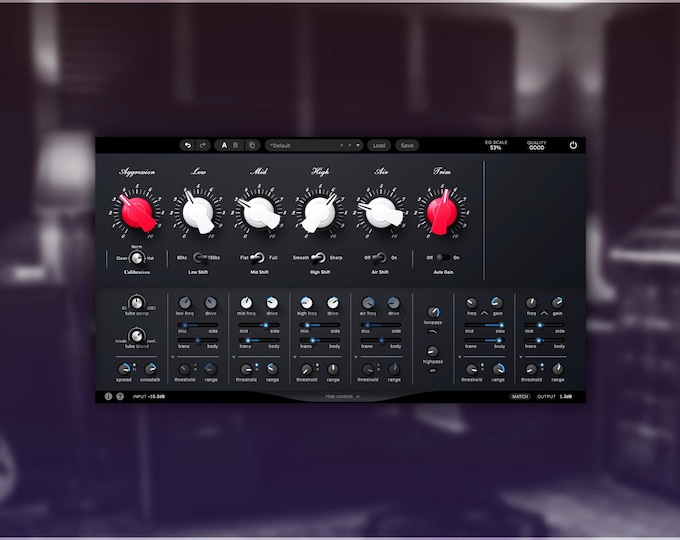Click the range knob in the air band

click(x=394, y=369)
